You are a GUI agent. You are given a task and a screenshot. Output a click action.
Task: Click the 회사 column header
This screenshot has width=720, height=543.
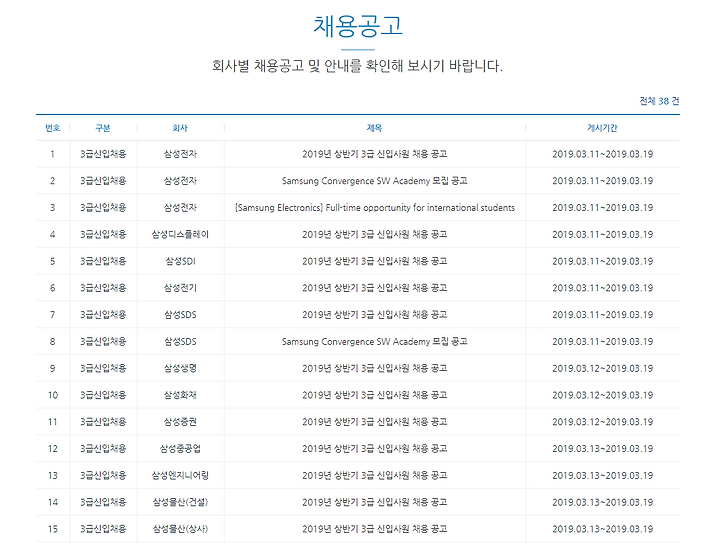(180, 128)
